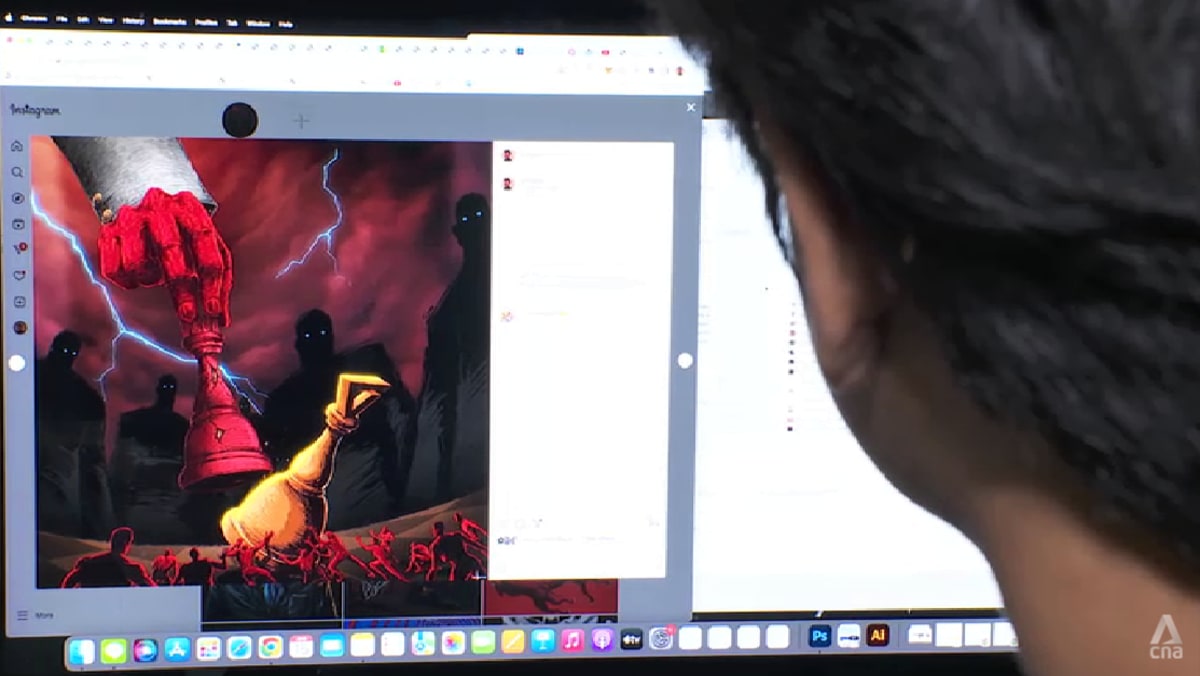This screenshot has width=1200, height=676.
Task: Open the Bookmarks menu in menu bar
Action: click(169, 21)
